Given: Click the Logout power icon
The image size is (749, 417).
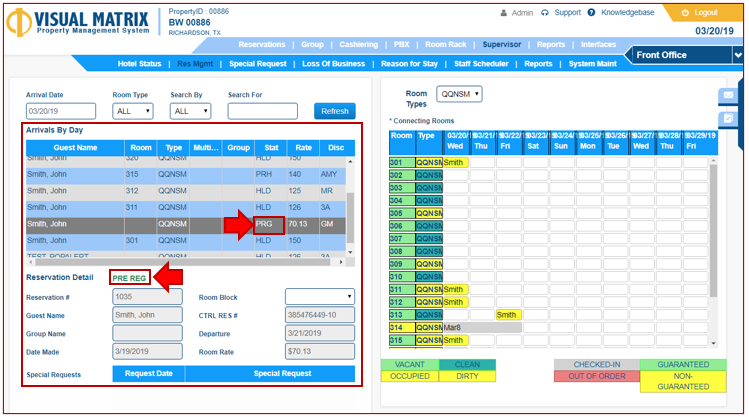Looking at the screenshot, I should point(683,13).
